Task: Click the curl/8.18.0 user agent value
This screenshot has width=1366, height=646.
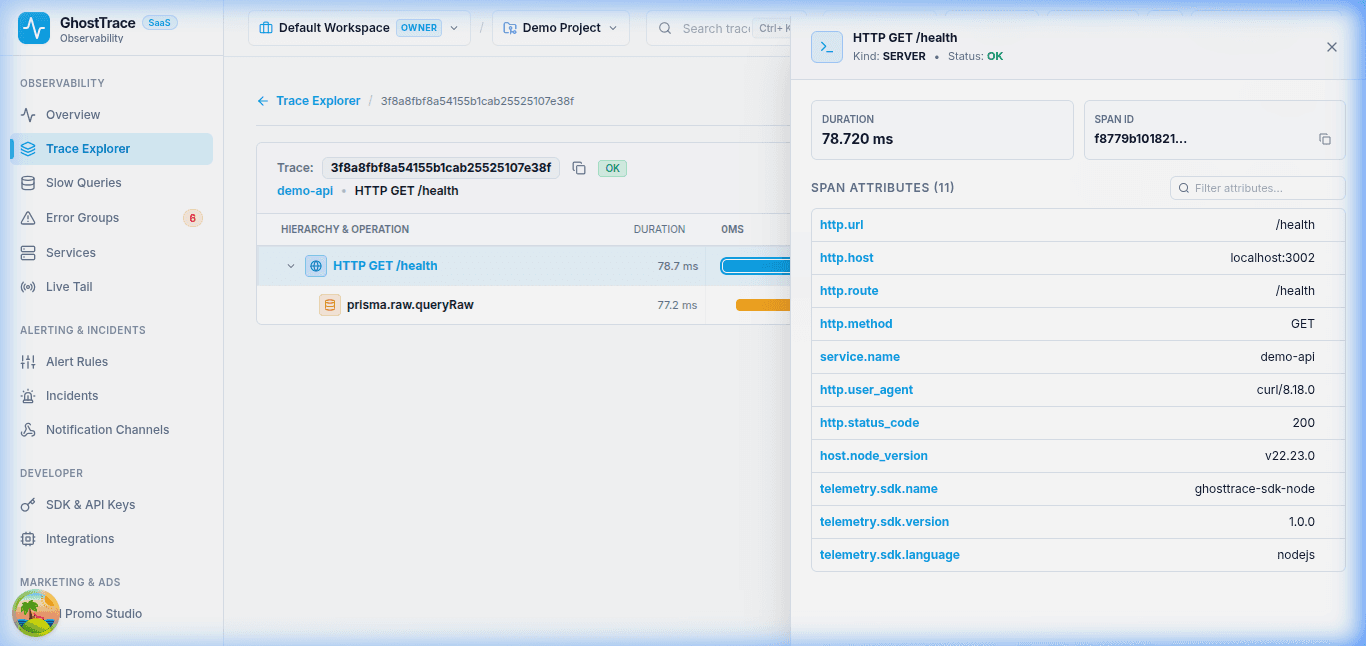Action: pyautogui.click(x=1286, y=390)
